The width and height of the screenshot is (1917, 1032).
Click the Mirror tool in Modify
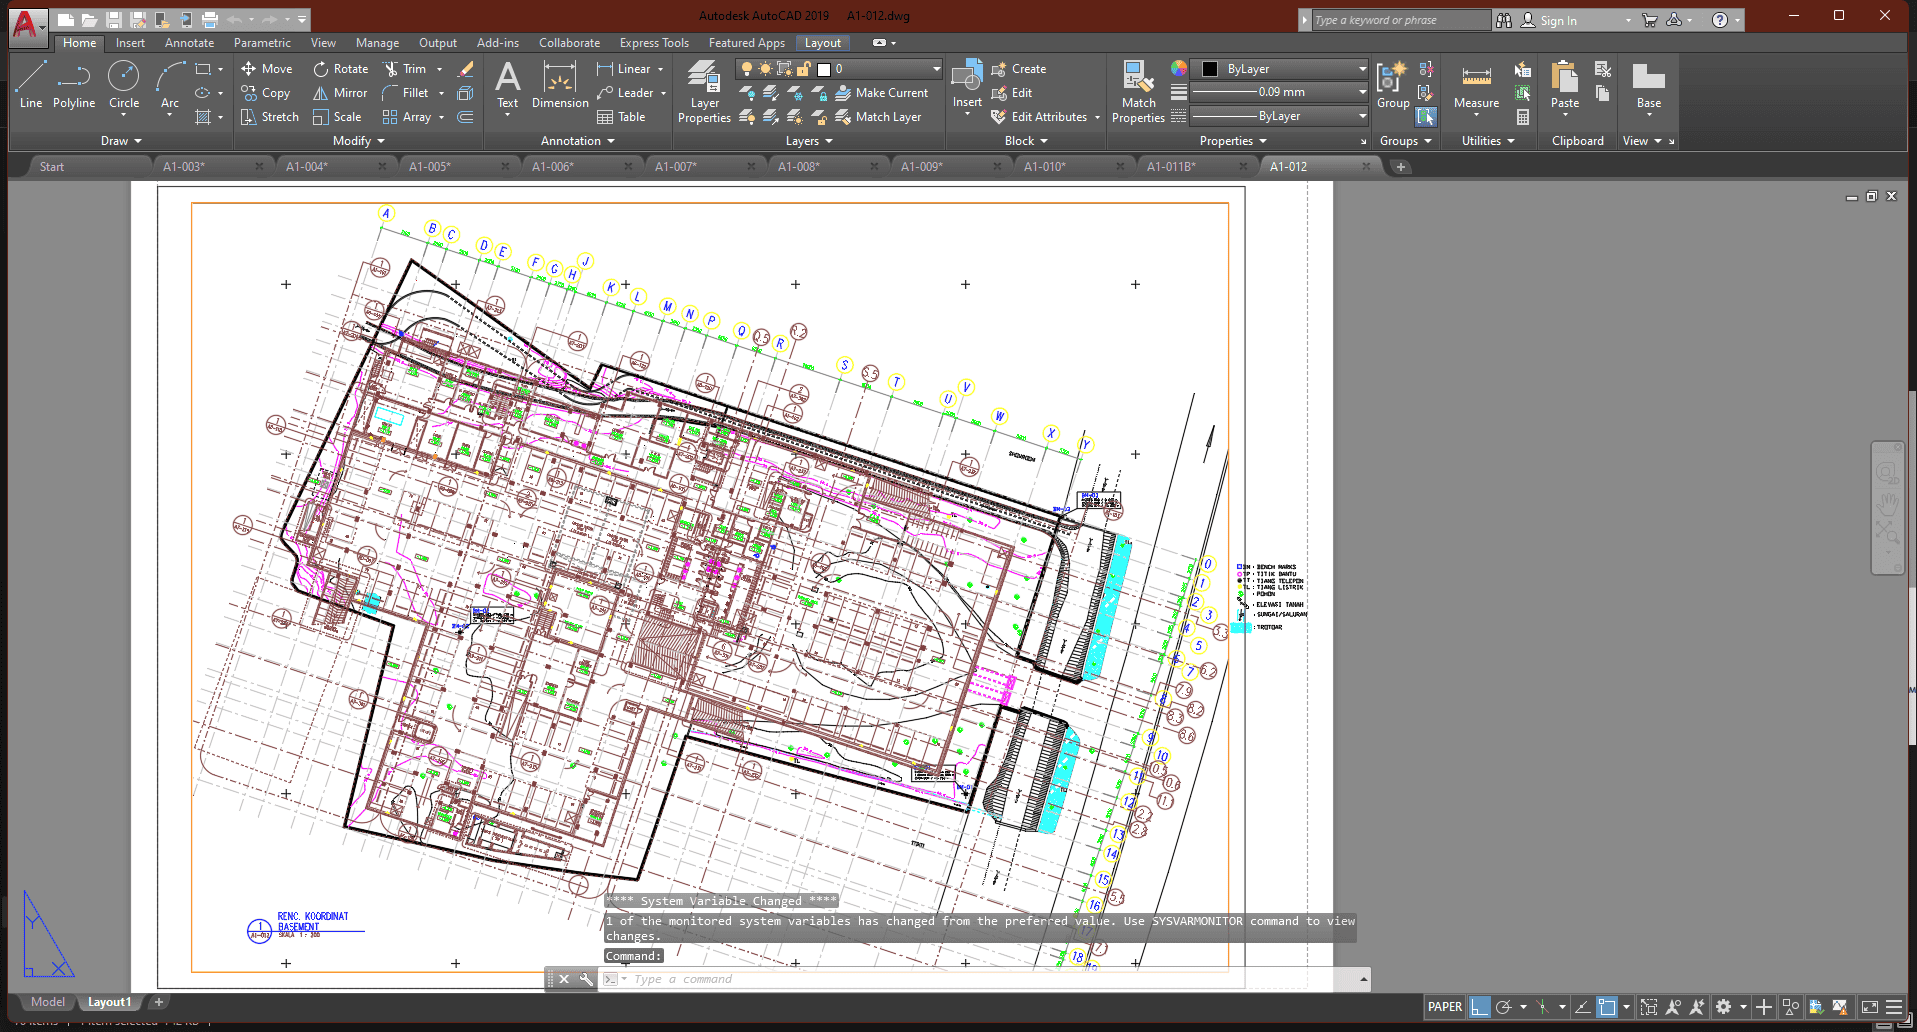[340, 93]
